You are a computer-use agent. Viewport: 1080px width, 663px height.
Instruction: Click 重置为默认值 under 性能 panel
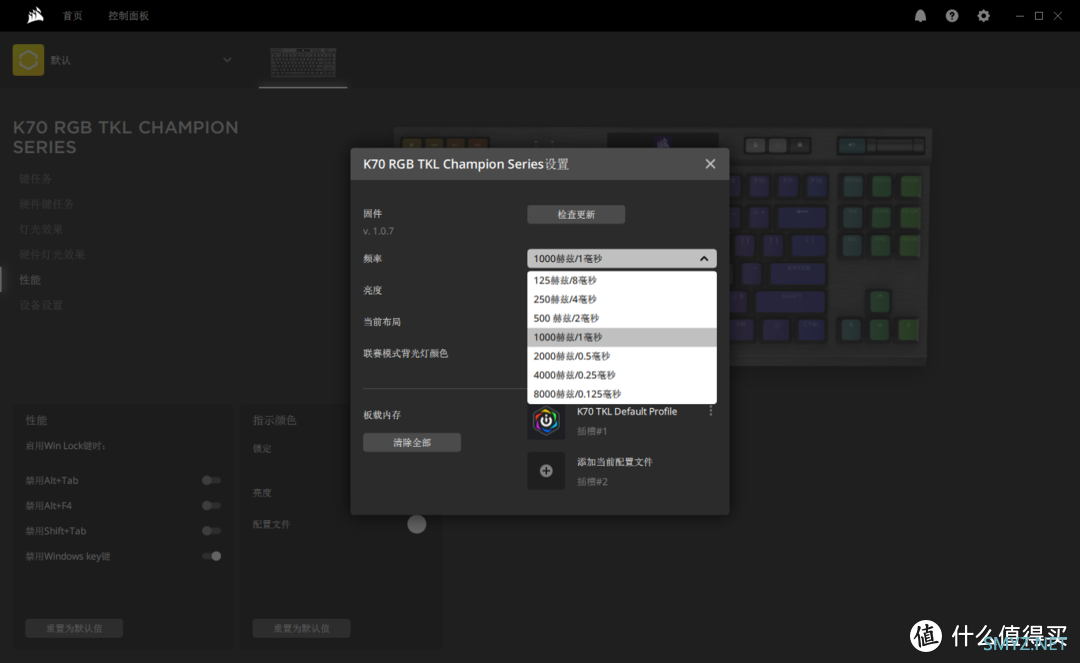tap(74, 628)
